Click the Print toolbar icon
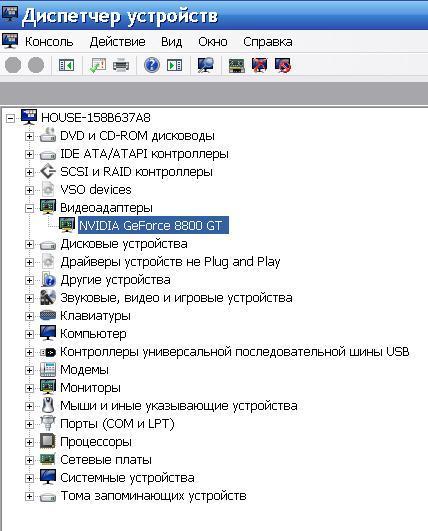428x531 pixels. coord(121,65)
